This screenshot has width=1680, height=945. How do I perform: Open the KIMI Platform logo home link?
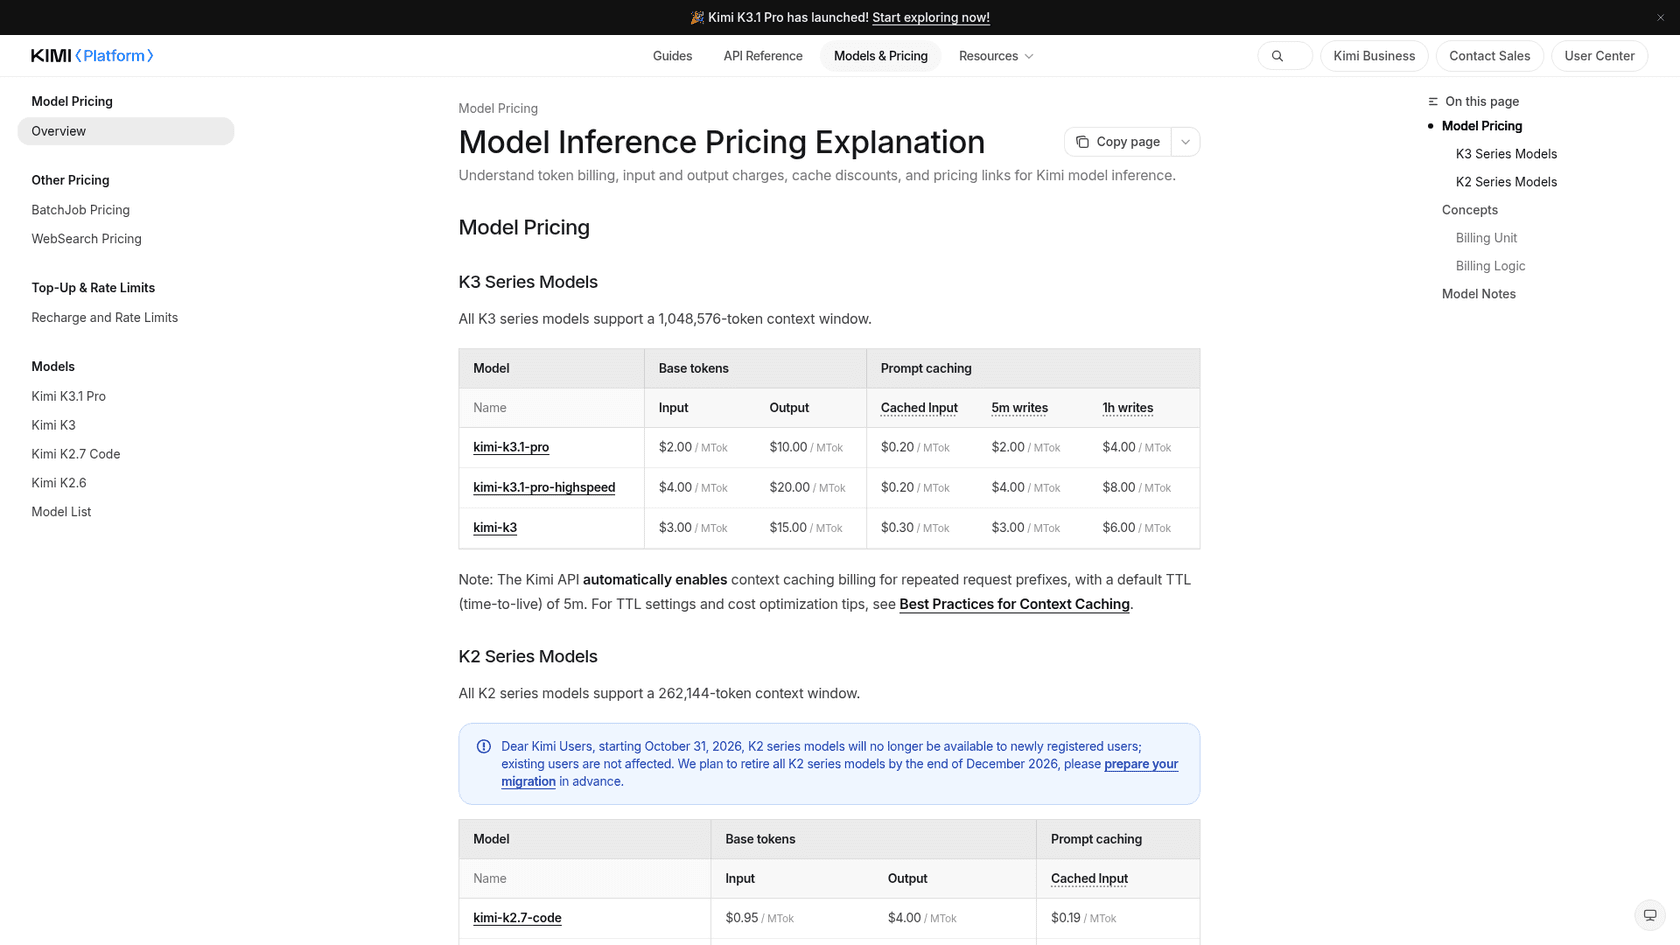click(92, 56)
